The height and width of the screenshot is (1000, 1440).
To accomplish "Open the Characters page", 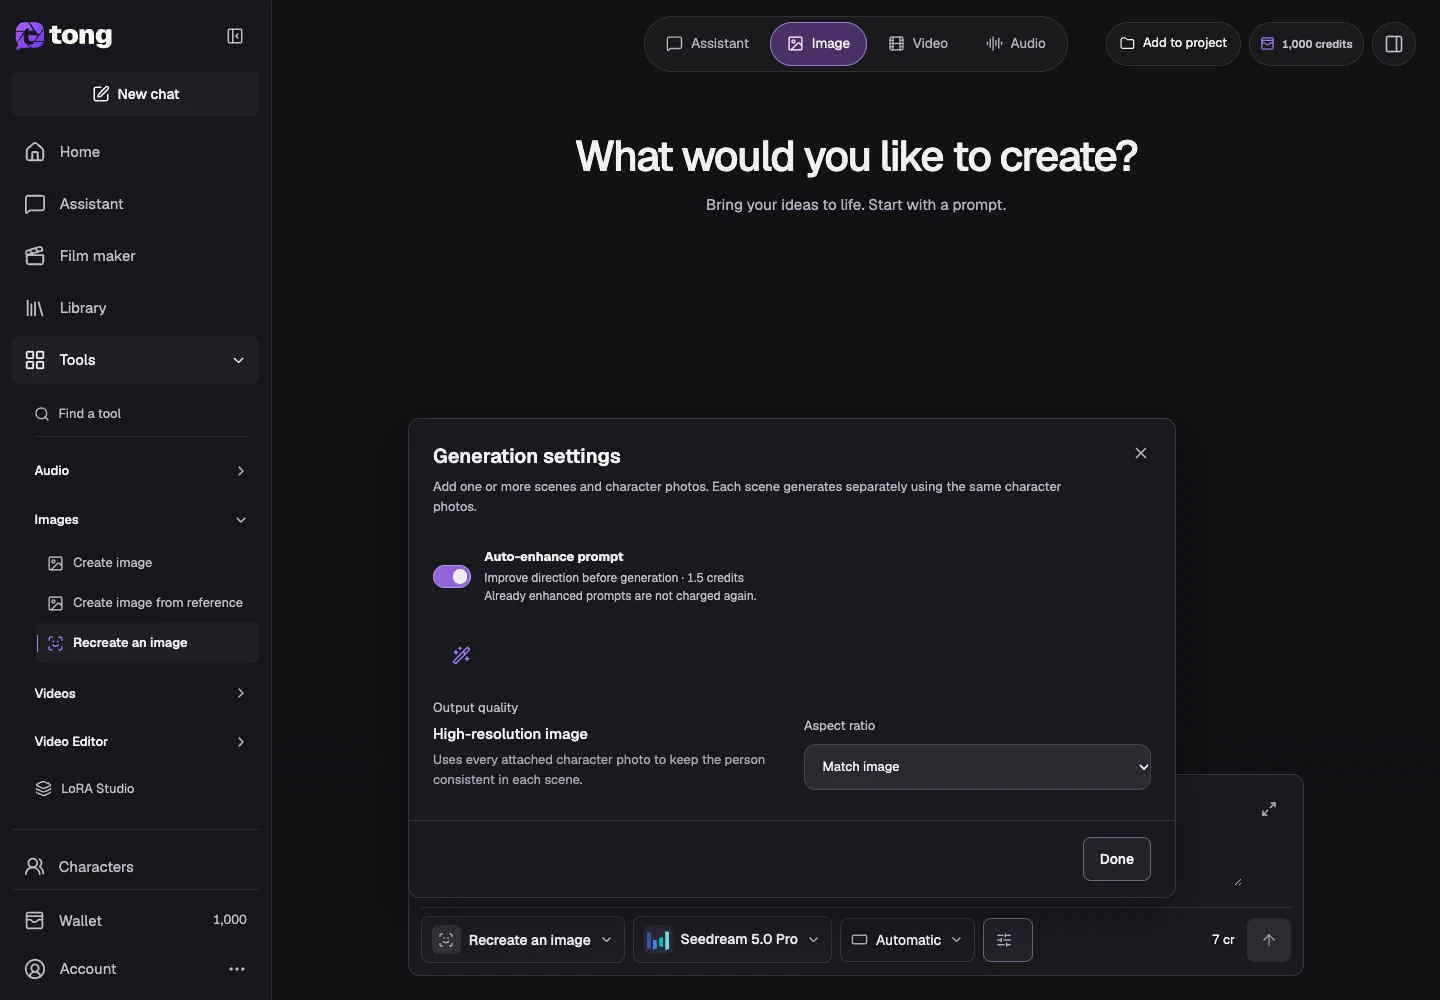I will [135, 867].
